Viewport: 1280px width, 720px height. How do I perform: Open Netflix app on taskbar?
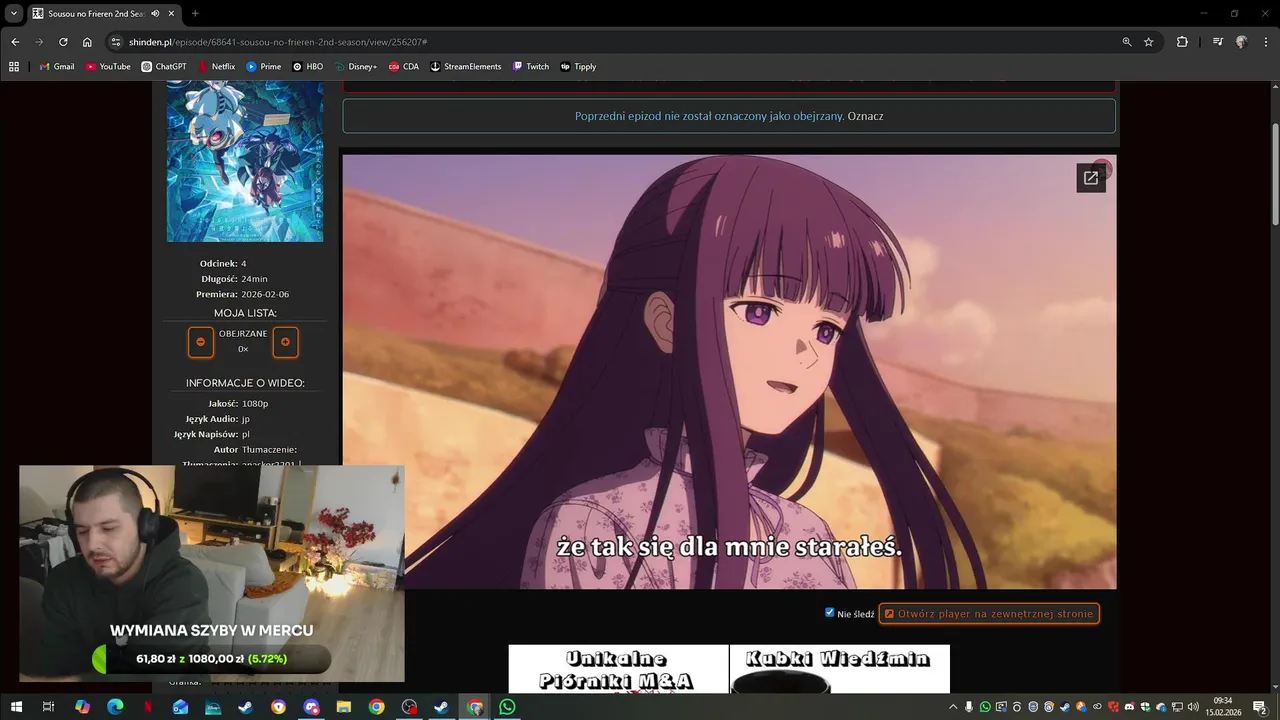(x=148, y=707)
